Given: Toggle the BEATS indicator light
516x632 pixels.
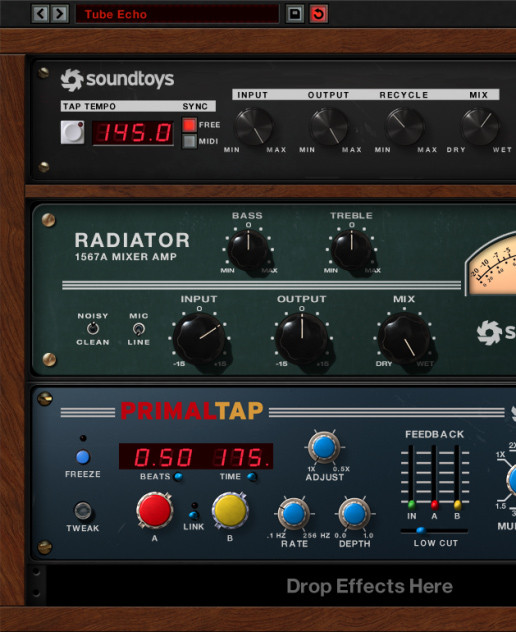Looking at the screenshot, I should (x=178, y=477).
